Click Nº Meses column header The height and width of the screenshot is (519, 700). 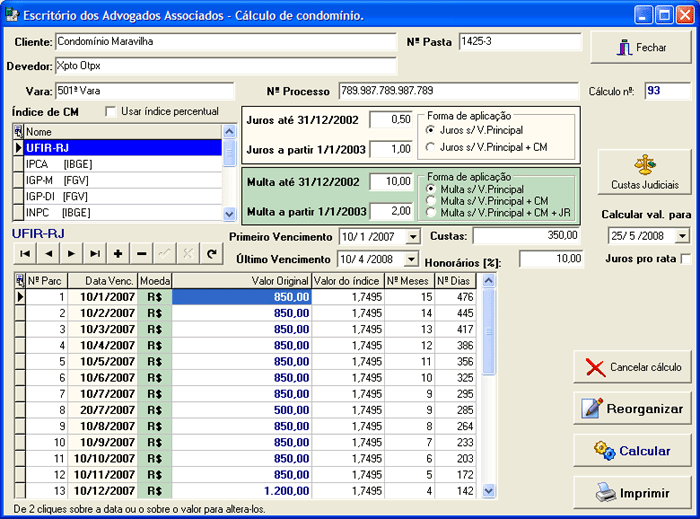click(410, 281)
